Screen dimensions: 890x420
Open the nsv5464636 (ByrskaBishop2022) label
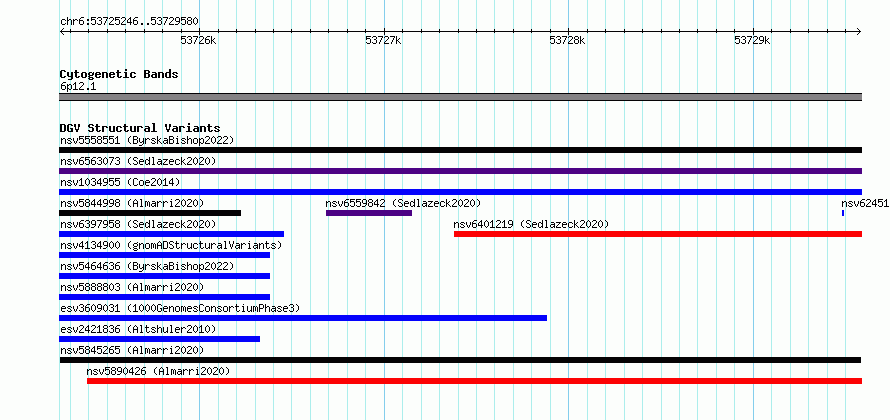click(x=147, y=266)
